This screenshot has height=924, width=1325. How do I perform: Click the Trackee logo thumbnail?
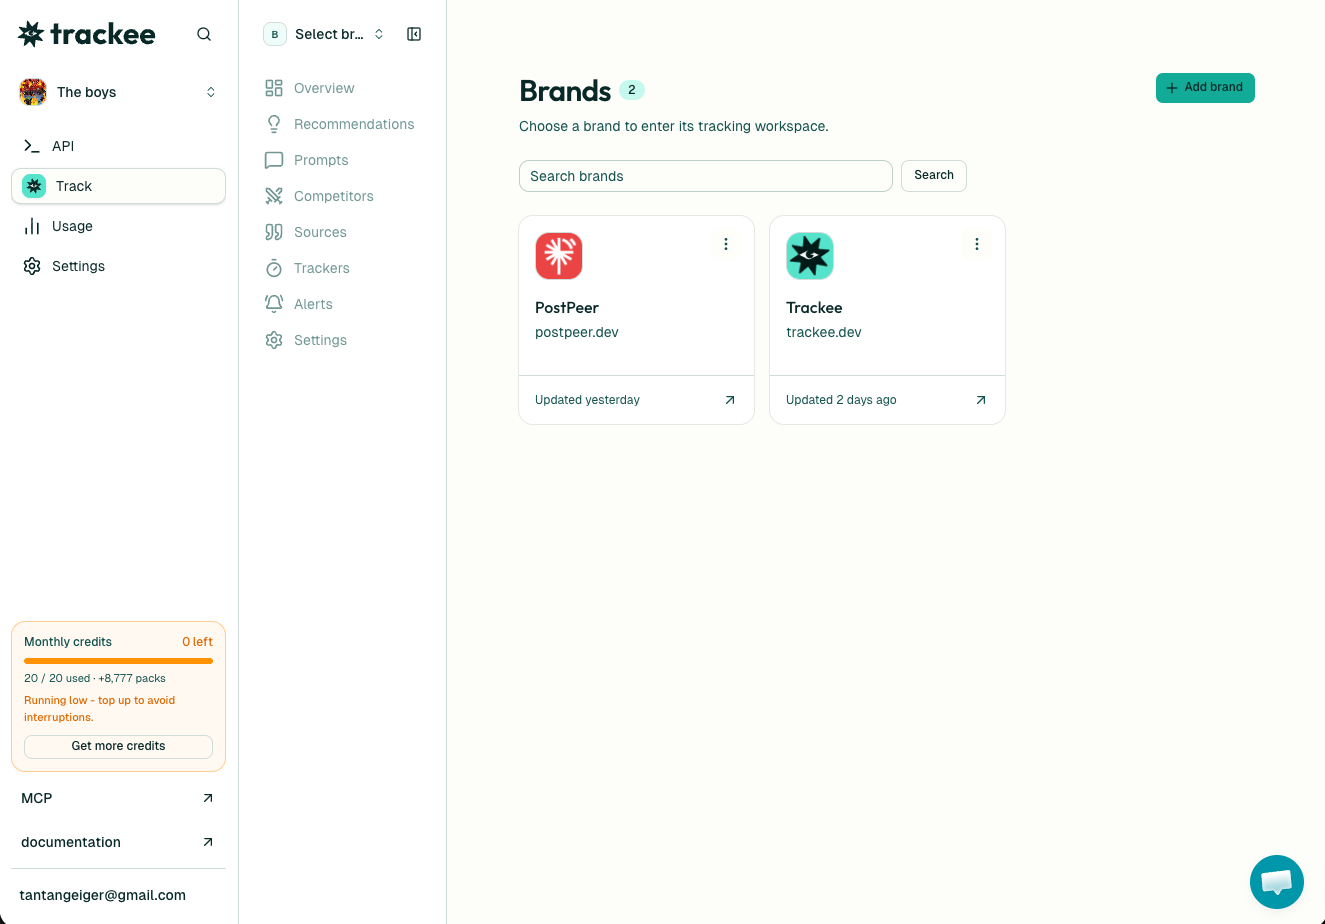[810, 255]
